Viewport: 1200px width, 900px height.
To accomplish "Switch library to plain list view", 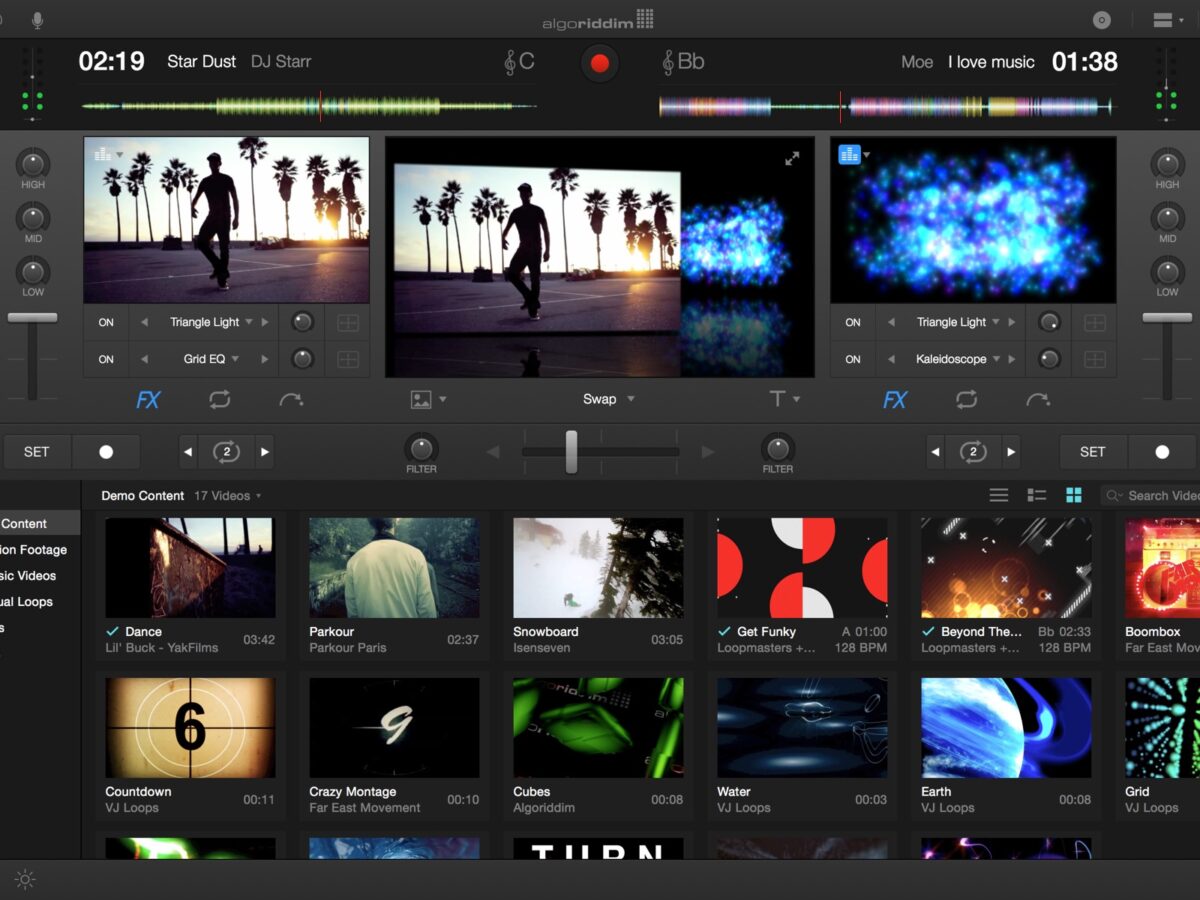I will pos(999,495).
